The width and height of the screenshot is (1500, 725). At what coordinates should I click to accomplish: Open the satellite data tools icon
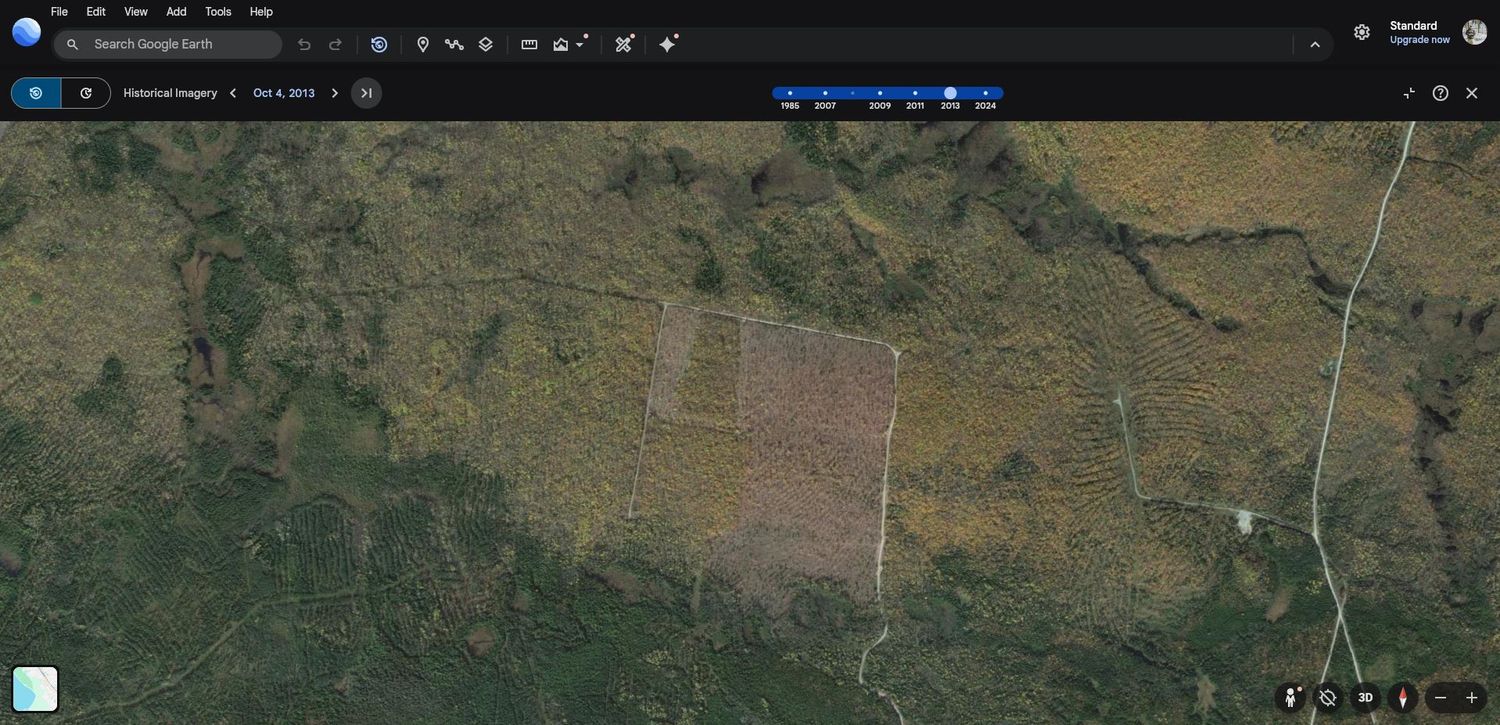[x=624, y=44]
